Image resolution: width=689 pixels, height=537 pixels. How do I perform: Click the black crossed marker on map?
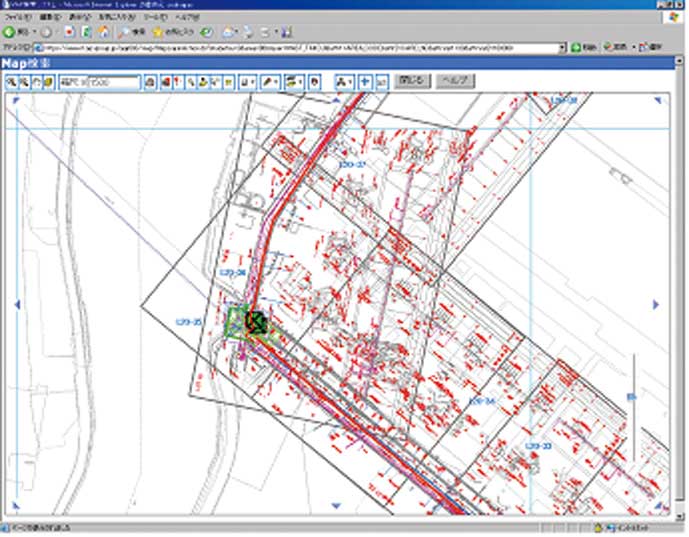click(256, 321)
